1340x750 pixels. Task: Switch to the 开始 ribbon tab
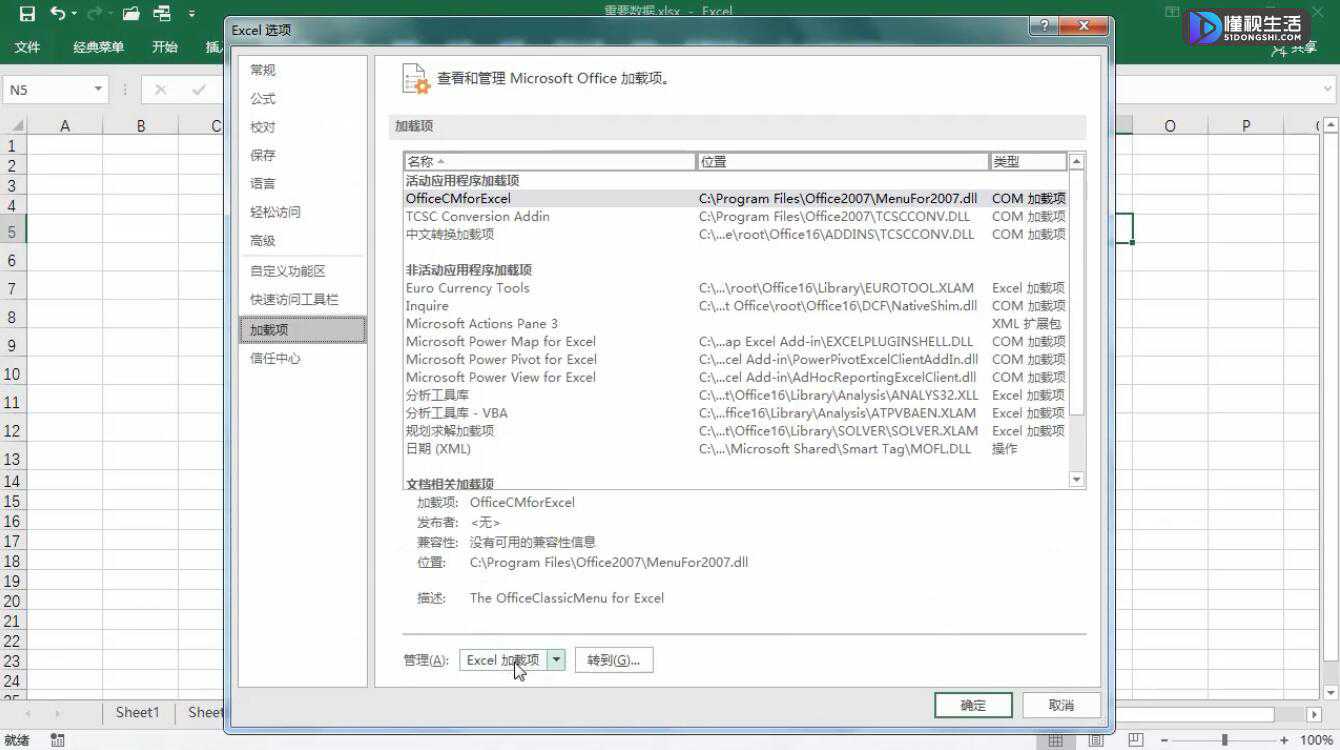pyautogui.click(x=165, y=47)
